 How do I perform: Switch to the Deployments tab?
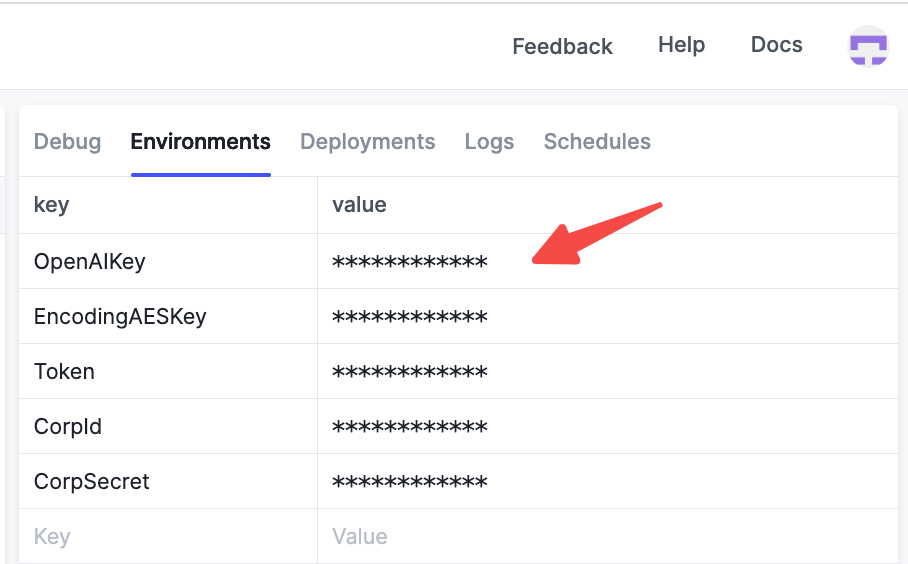[368, 142]
